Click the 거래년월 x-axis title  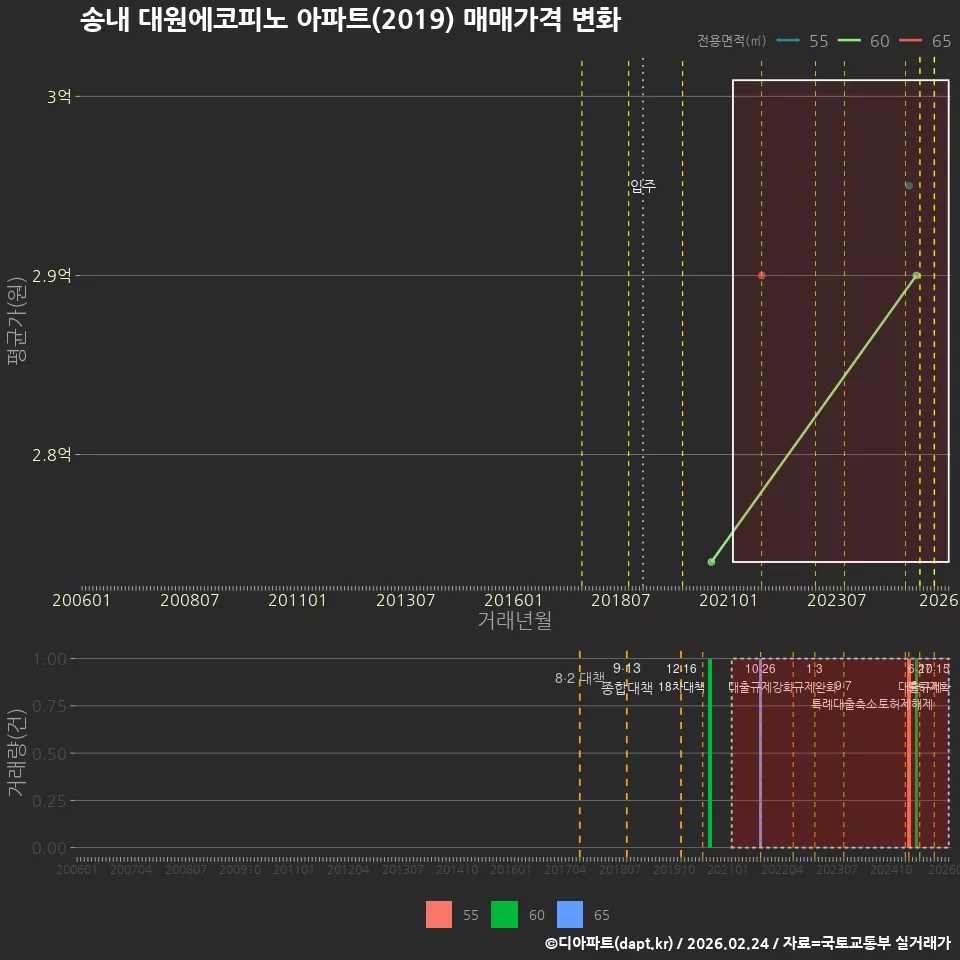pyautogui.click(x=514, y=620)
